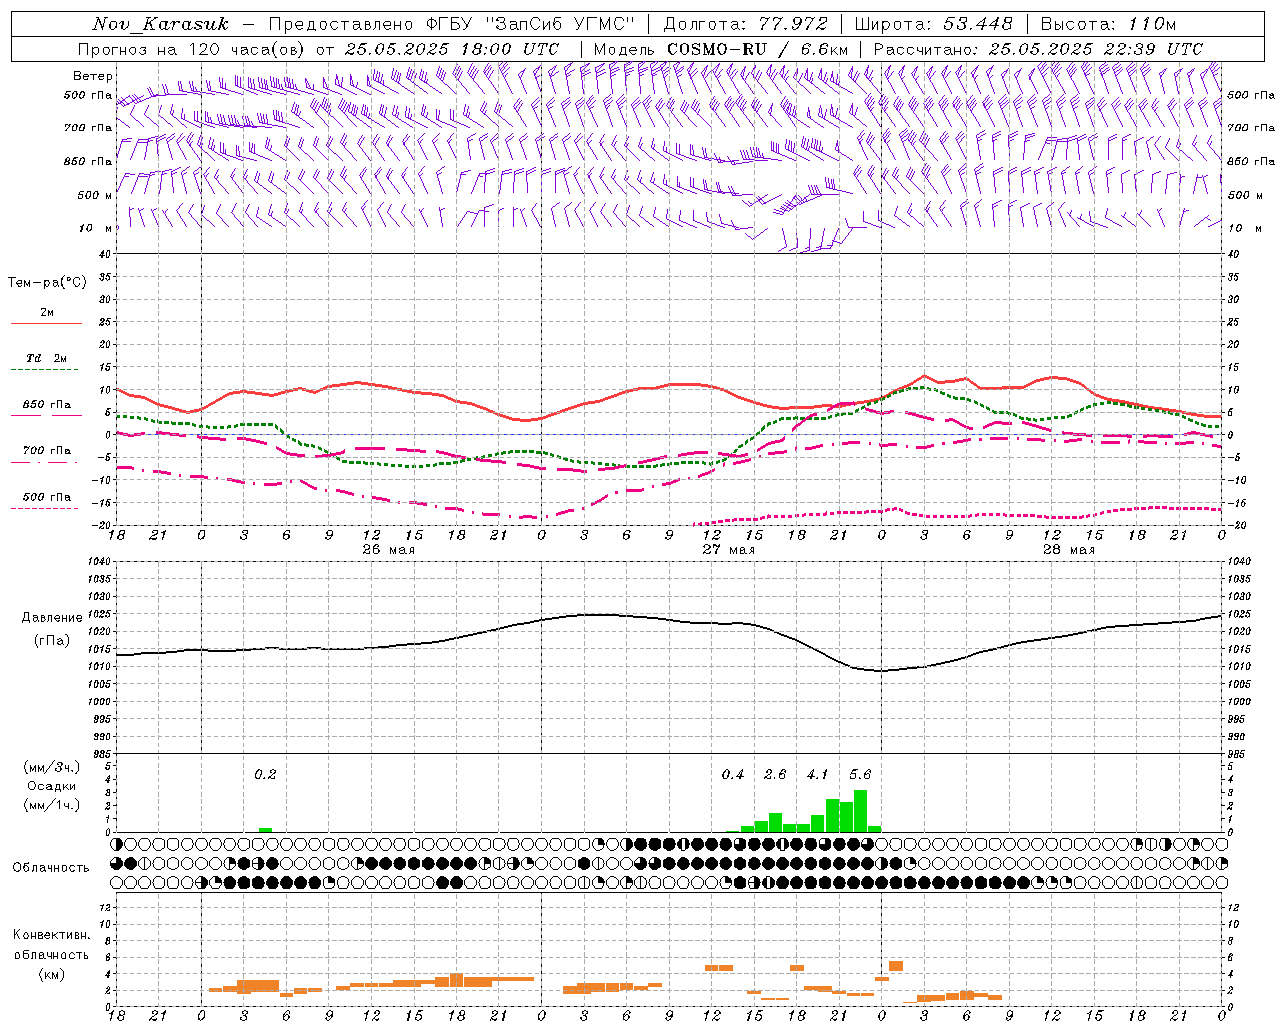
Task: Click the dotted '500 гПа' temperature legend line
Action: click(44, 508)
